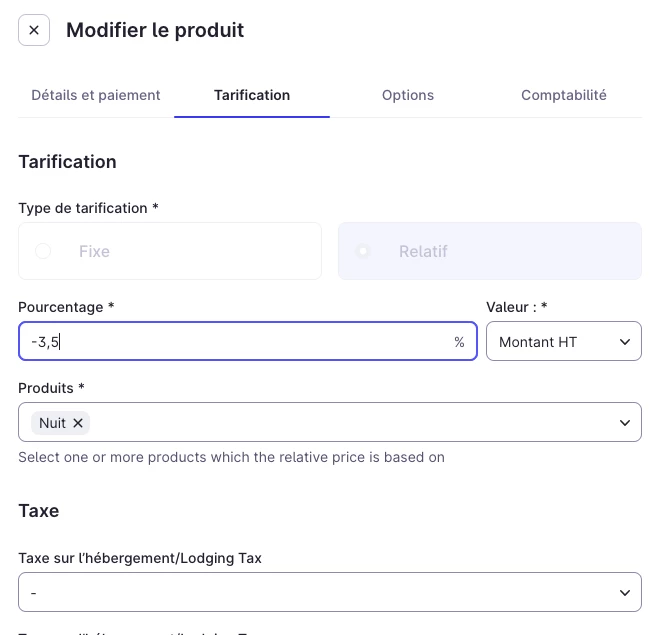Go to the Options tab

point(408,95)
